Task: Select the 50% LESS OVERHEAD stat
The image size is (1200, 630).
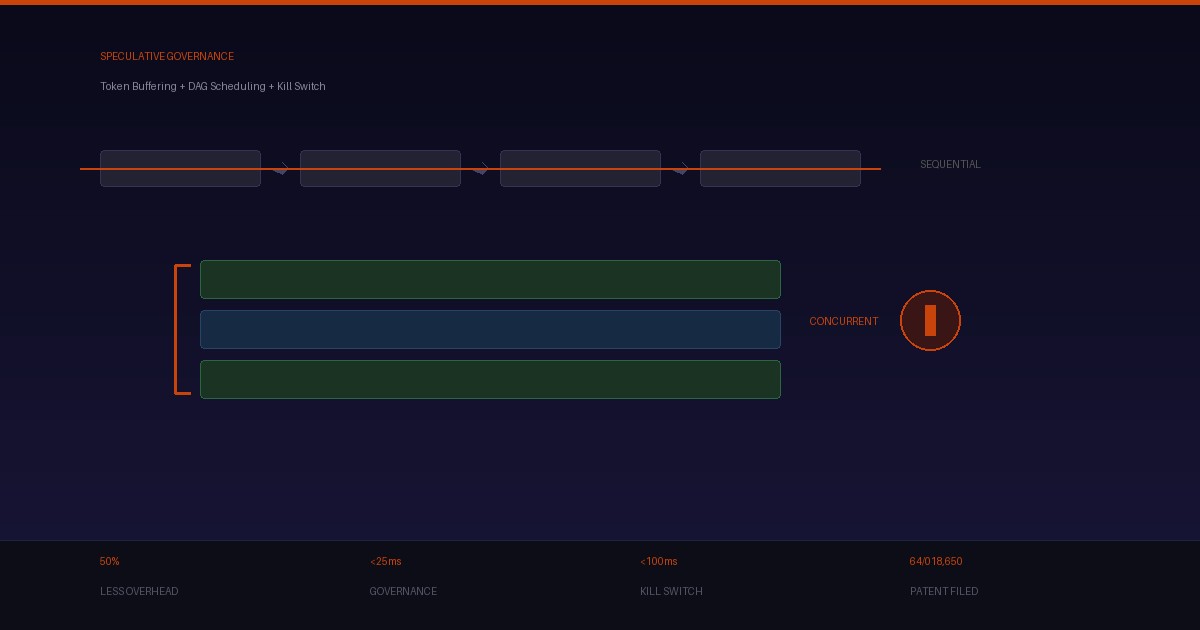Action: [x=139, y=576]
